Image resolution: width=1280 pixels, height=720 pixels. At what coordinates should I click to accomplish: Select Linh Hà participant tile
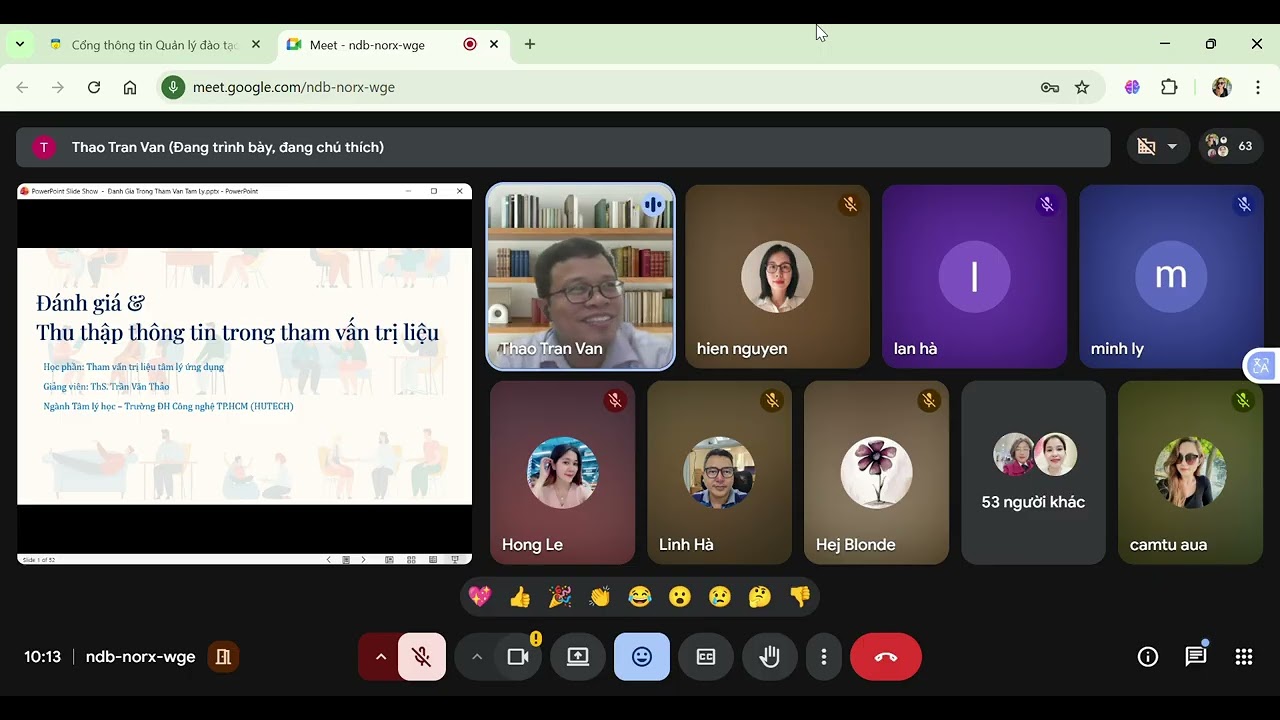tap(719, 472)
